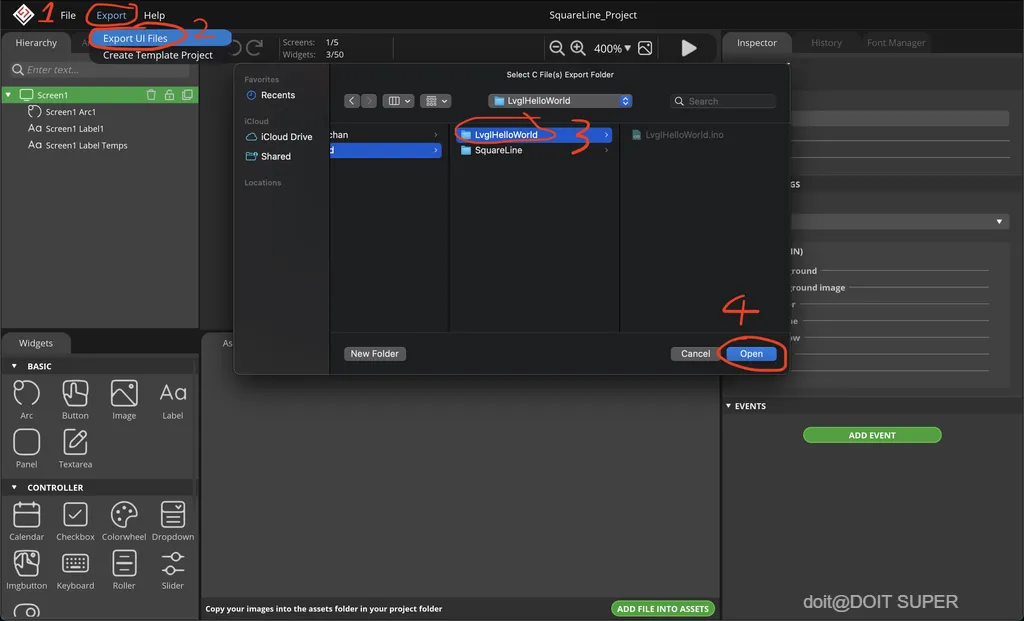Open the column view options dropdown
The width and height of the screenshot is (1024, 621).
pos(398,101)
